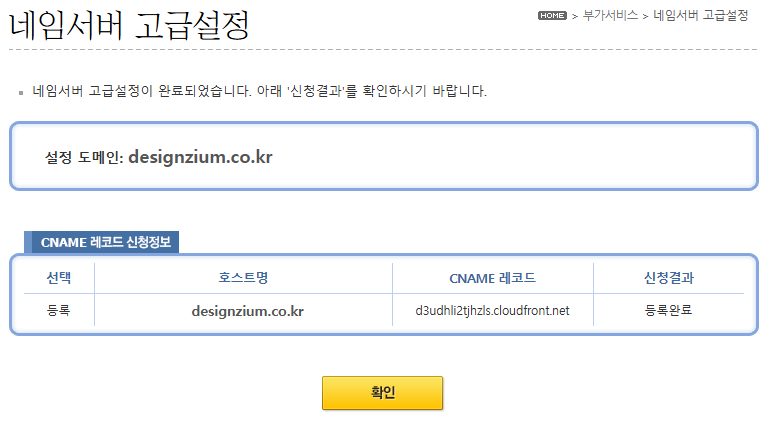Image resolution: width=783 pixels, height=434 pixels.
Task: Click the domain name in the 설정 도메인 box
Action: pyautogui.click(x=201, y=157)
